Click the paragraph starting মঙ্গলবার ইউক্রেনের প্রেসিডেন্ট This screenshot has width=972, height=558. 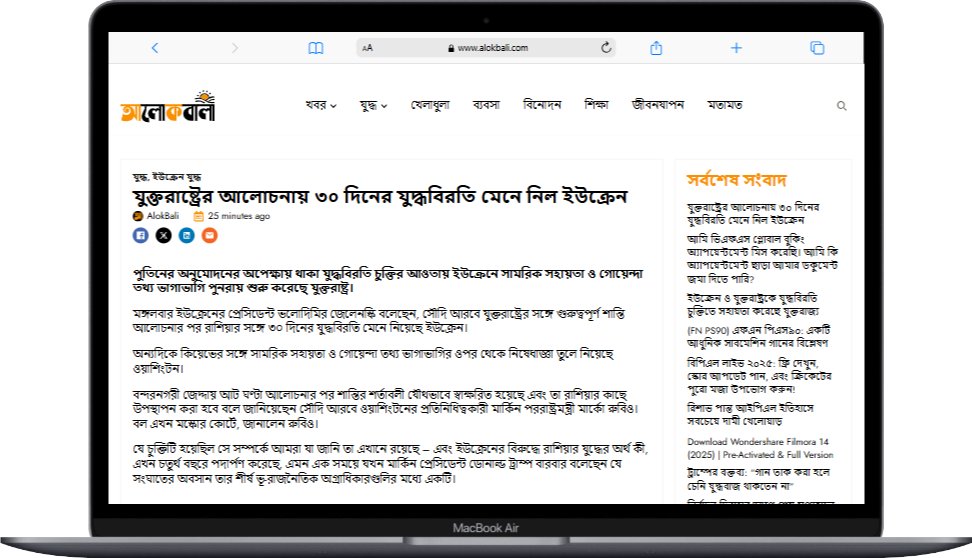(x=379, y=320)
